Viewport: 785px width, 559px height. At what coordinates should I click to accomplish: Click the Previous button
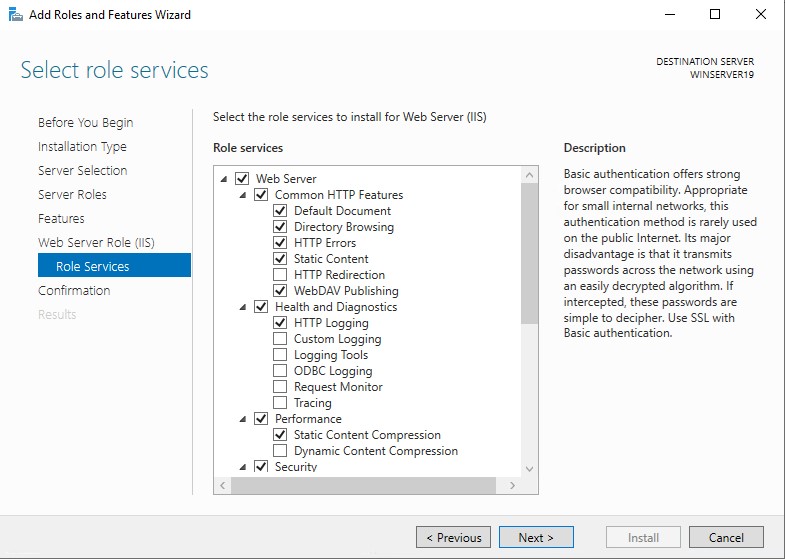pos(454,537)
